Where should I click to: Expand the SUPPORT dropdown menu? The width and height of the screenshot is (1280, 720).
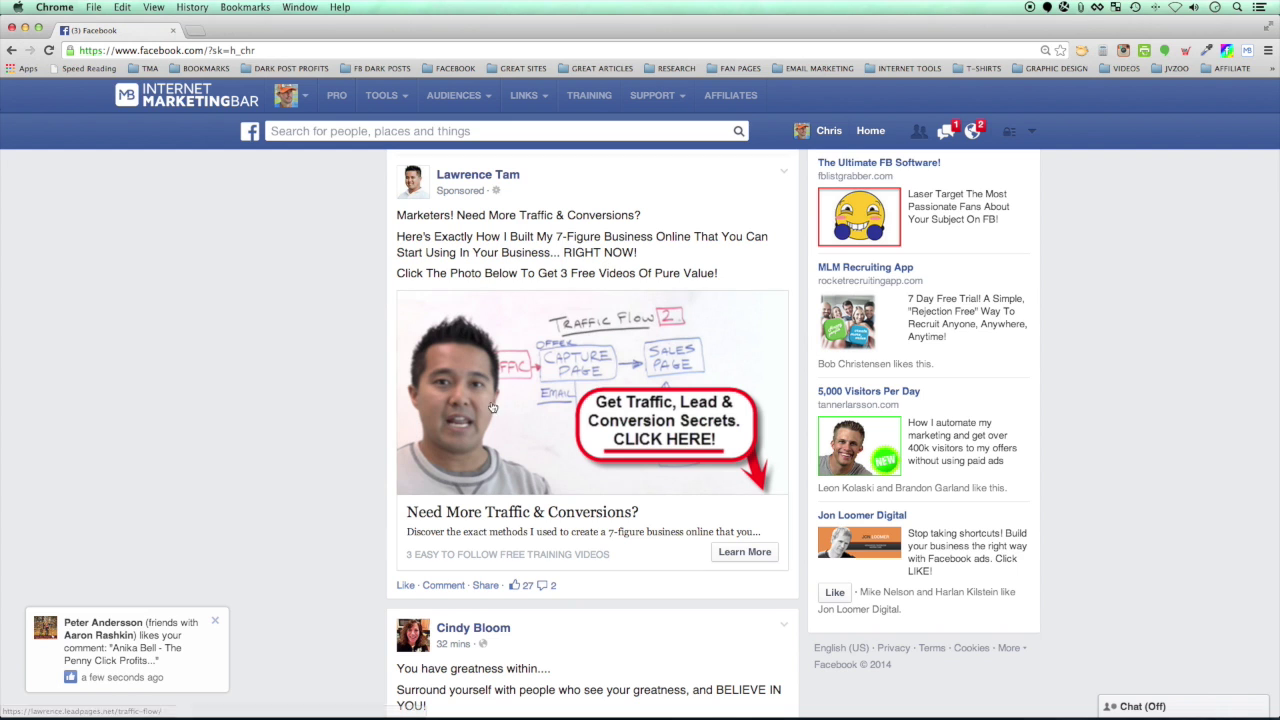click(657, 95)
